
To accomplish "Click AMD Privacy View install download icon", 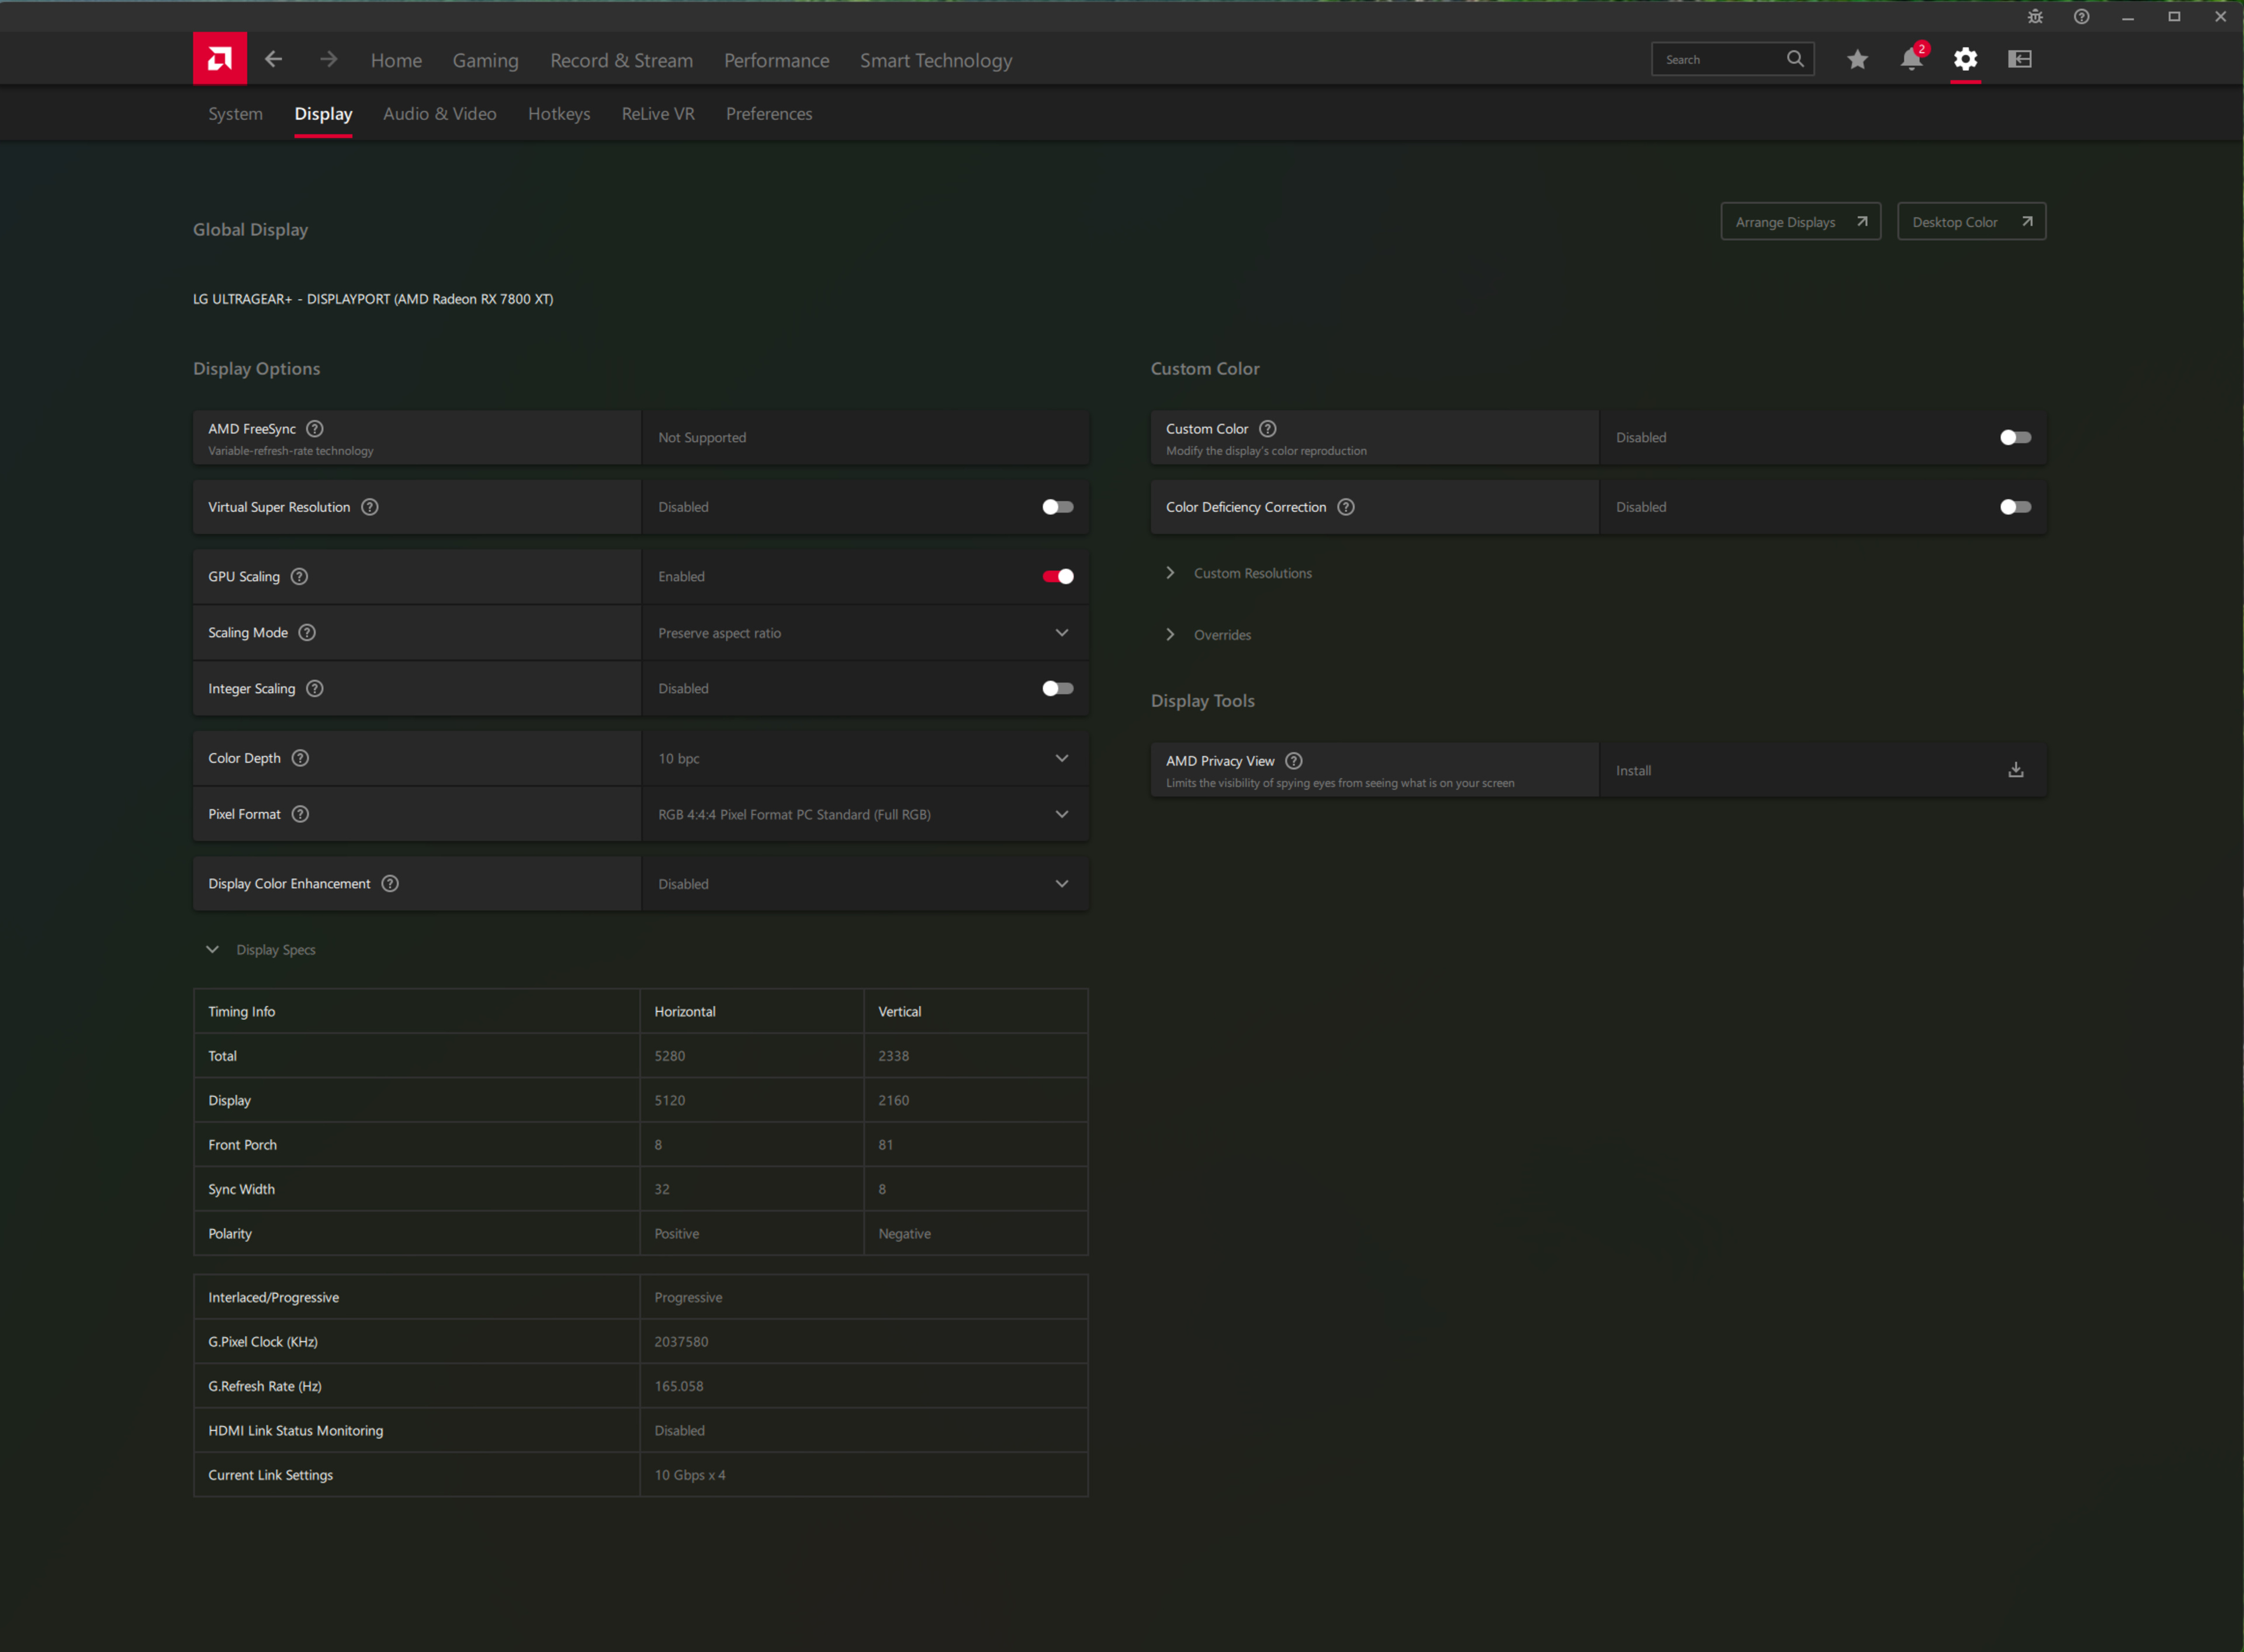I will coord(2015,770).
